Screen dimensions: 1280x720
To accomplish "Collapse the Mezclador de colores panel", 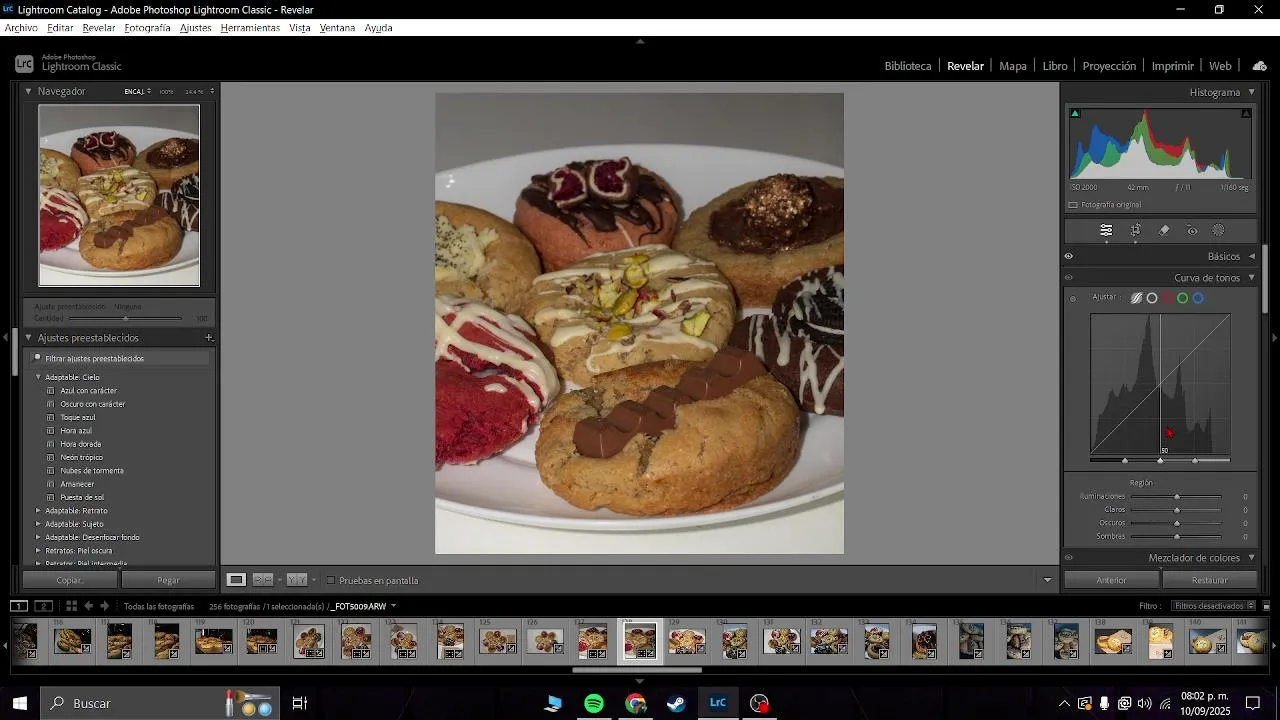I will [1251, 558].
